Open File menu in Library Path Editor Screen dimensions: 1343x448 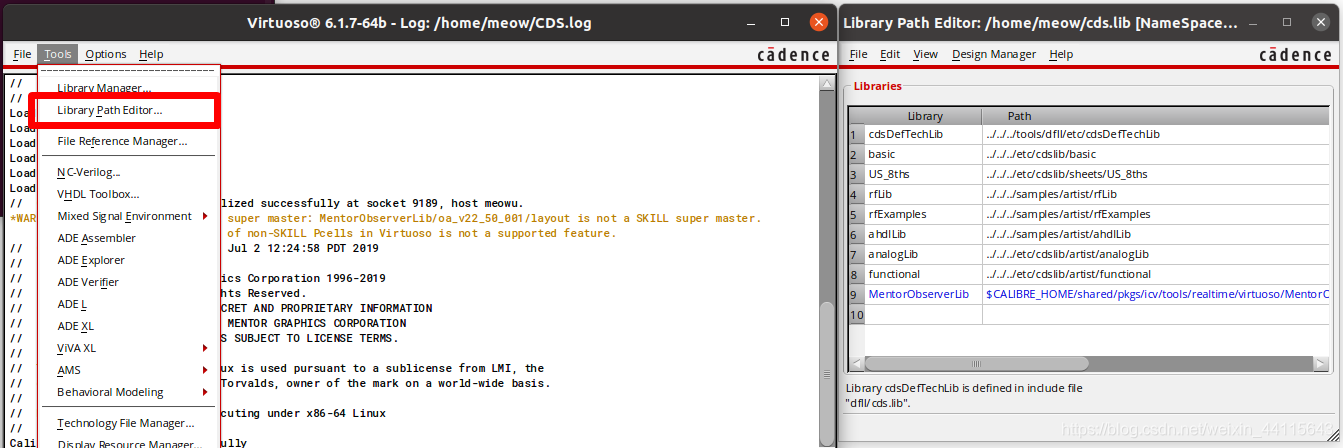tap(858, 54)
